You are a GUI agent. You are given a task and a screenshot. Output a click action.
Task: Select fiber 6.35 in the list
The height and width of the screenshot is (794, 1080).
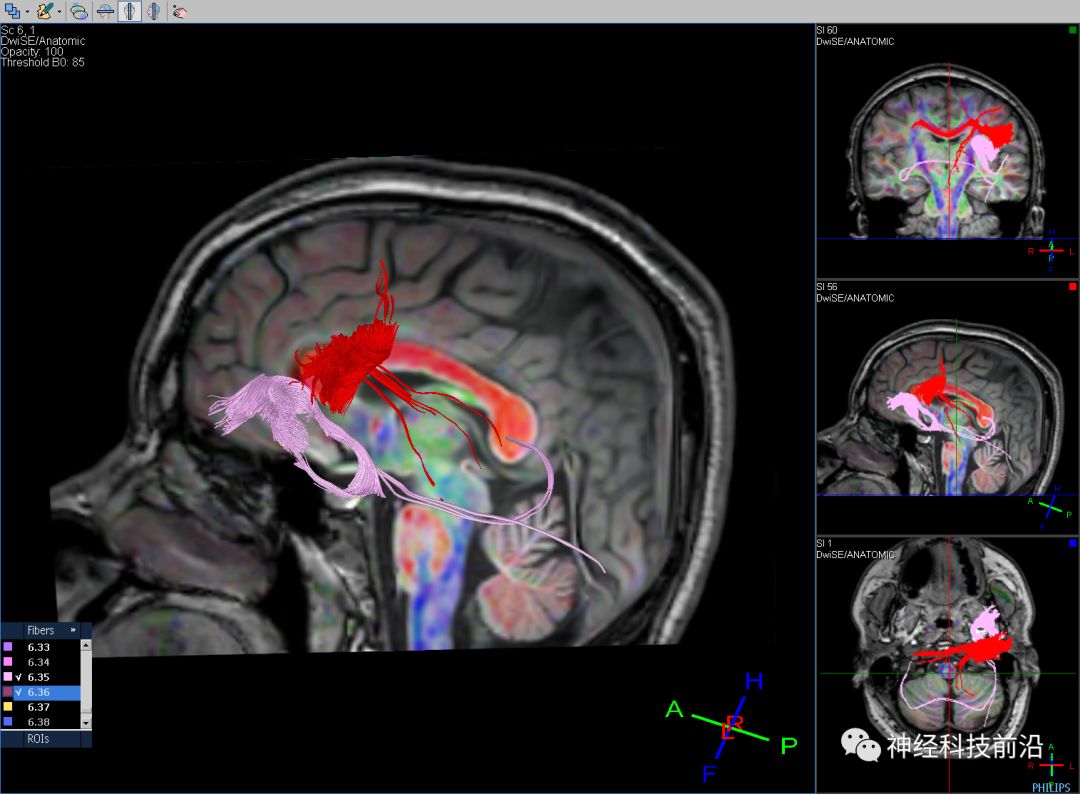tap(39, 677)
